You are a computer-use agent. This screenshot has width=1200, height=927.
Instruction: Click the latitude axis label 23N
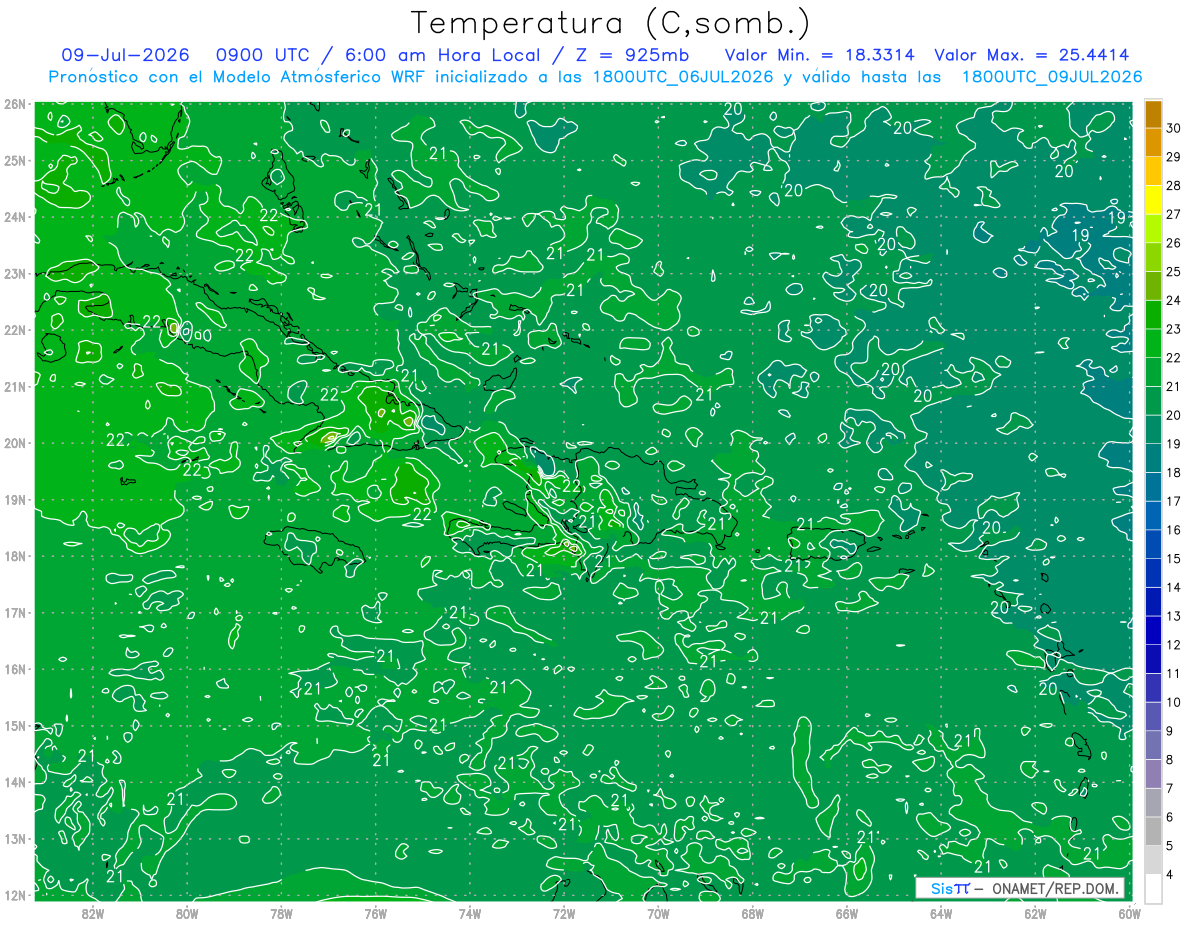coord(15,273)
